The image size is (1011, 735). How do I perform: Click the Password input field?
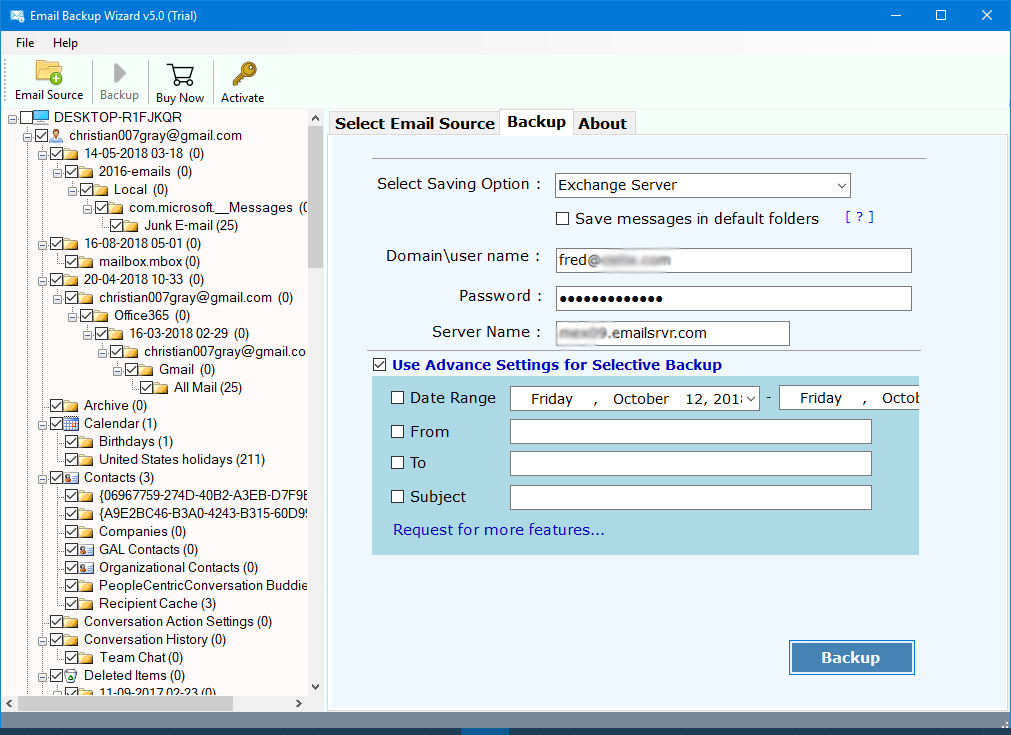(x=733, y=299)
